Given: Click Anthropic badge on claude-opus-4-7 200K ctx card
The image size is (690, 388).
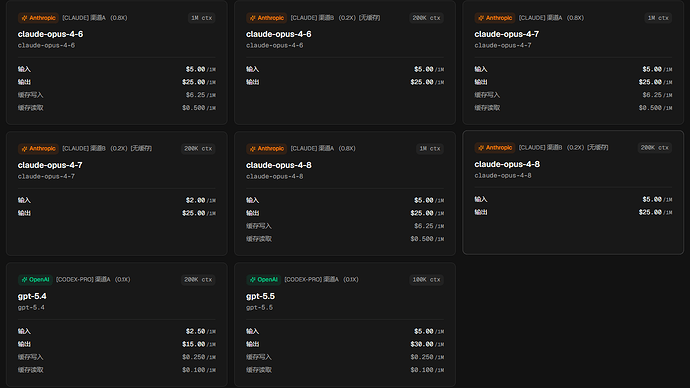Looking at the screenshot, I should 38,149.
